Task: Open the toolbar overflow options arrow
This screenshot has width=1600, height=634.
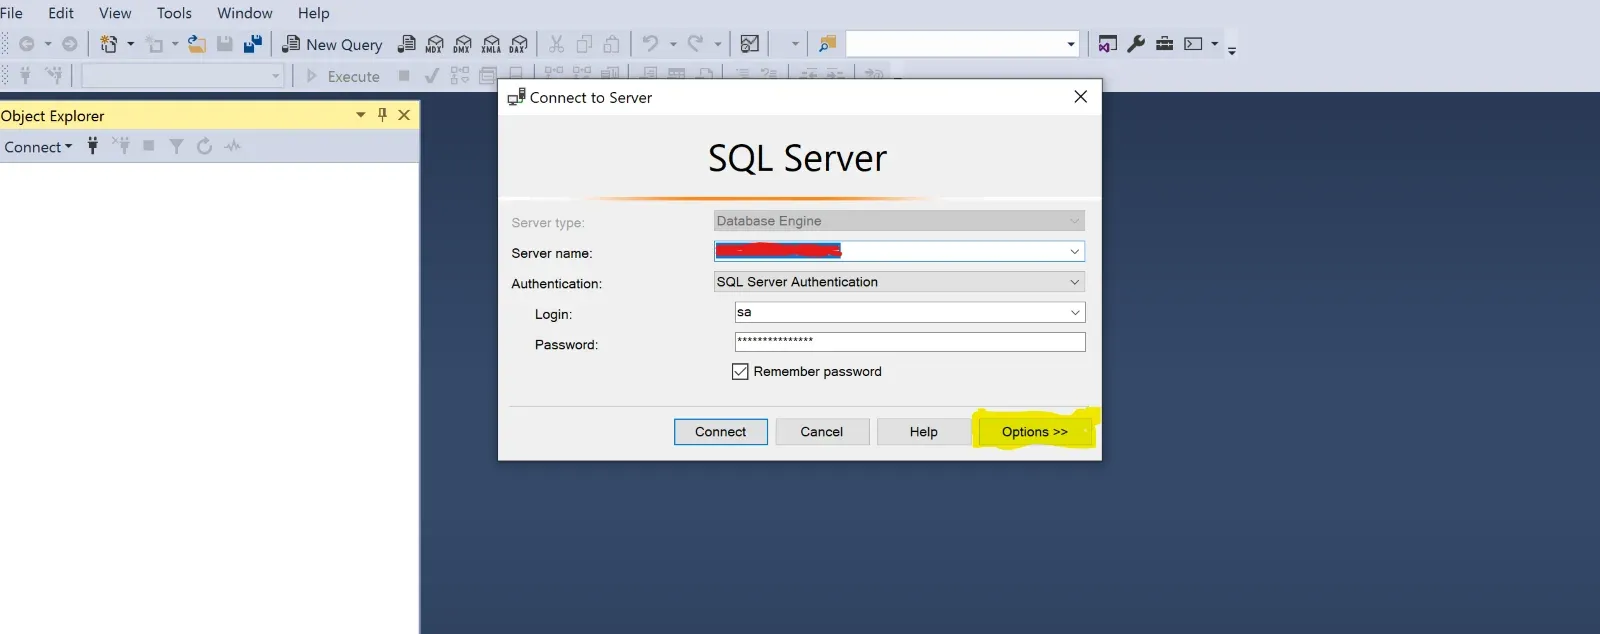Action: click(x=1232, y=49)
